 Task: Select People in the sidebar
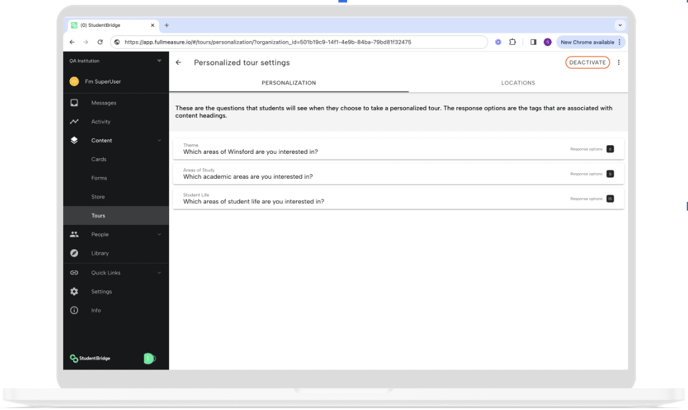click(x=100, y=234)
